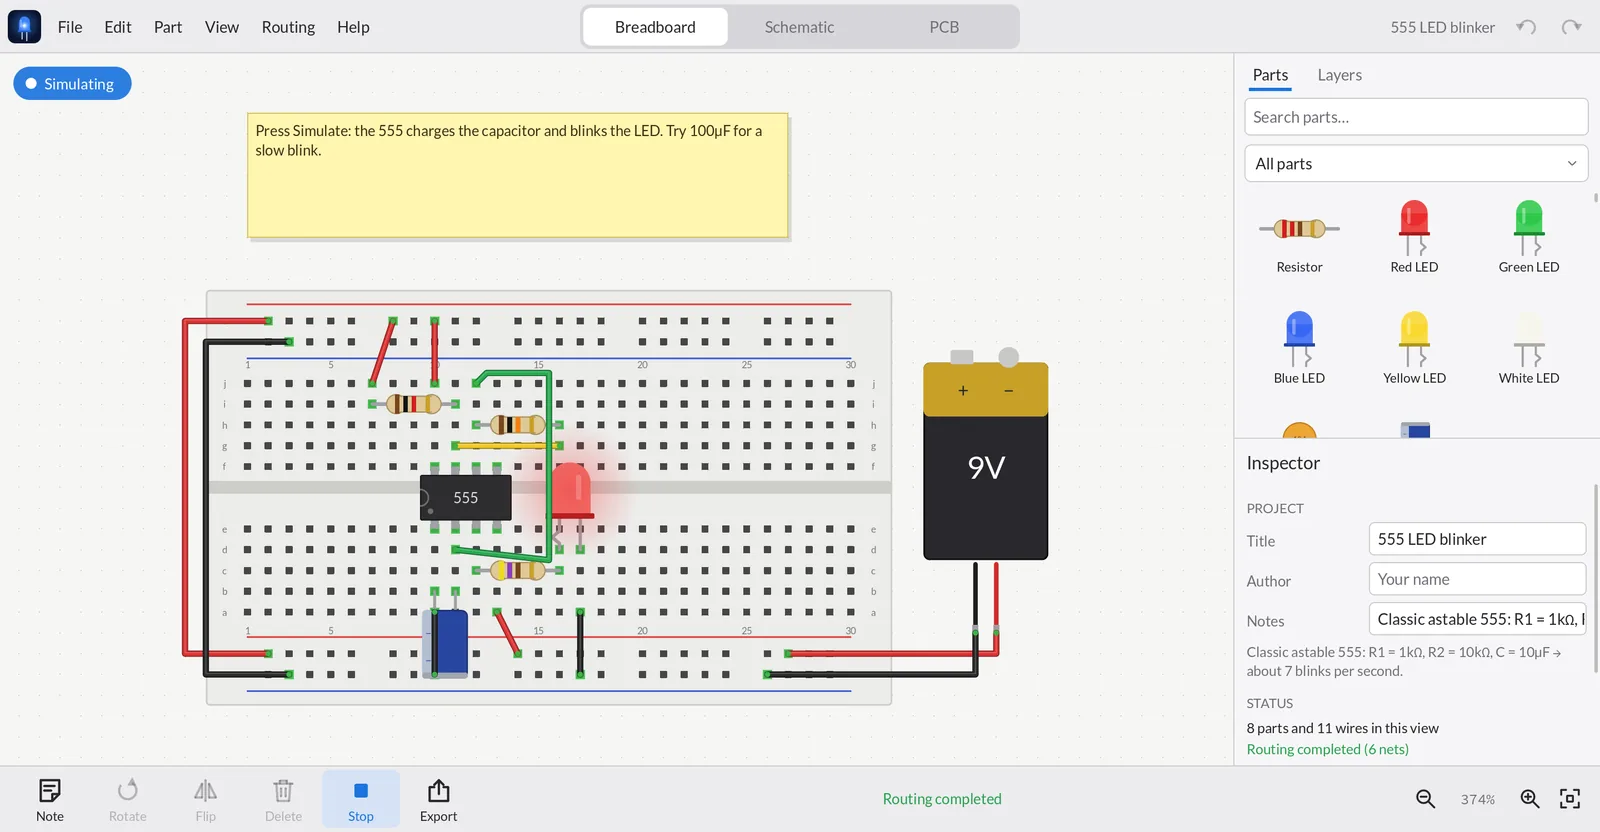Click the Flip tool
Screen dimensions: 1600x832
click(x=205, y=800)
